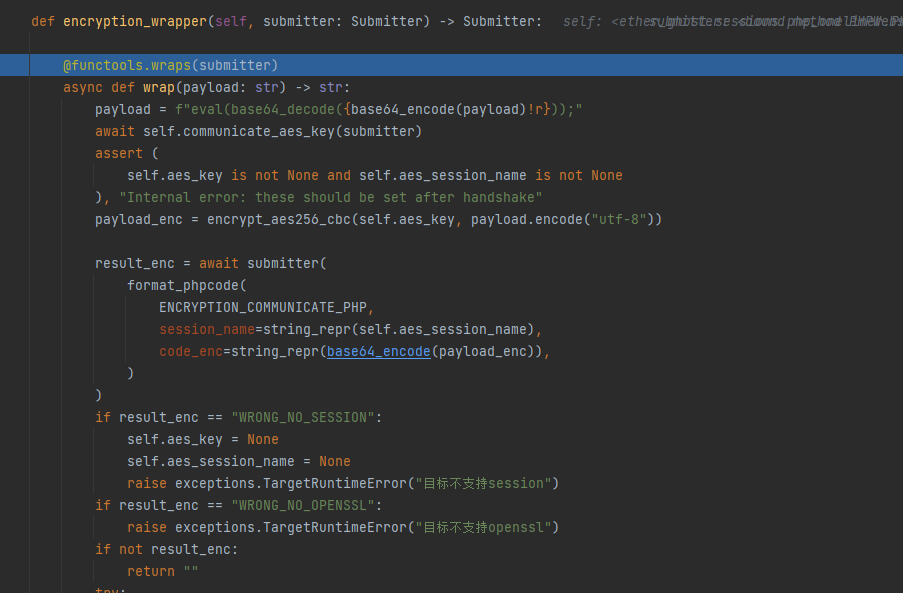Click the 'return ""' statement

(x=163, y=571)
